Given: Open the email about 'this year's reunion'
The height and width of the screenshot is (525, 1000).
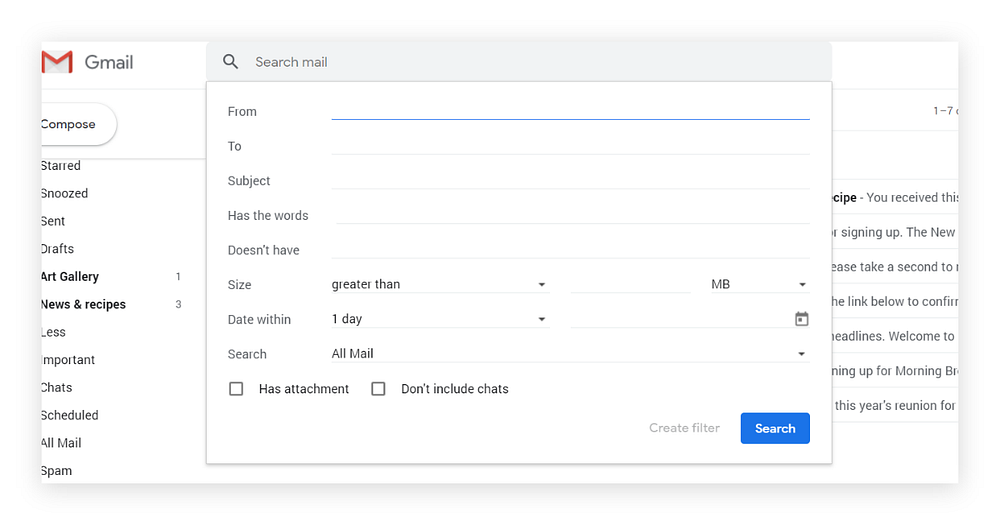Looking at the screenshot, I should 895,405.
